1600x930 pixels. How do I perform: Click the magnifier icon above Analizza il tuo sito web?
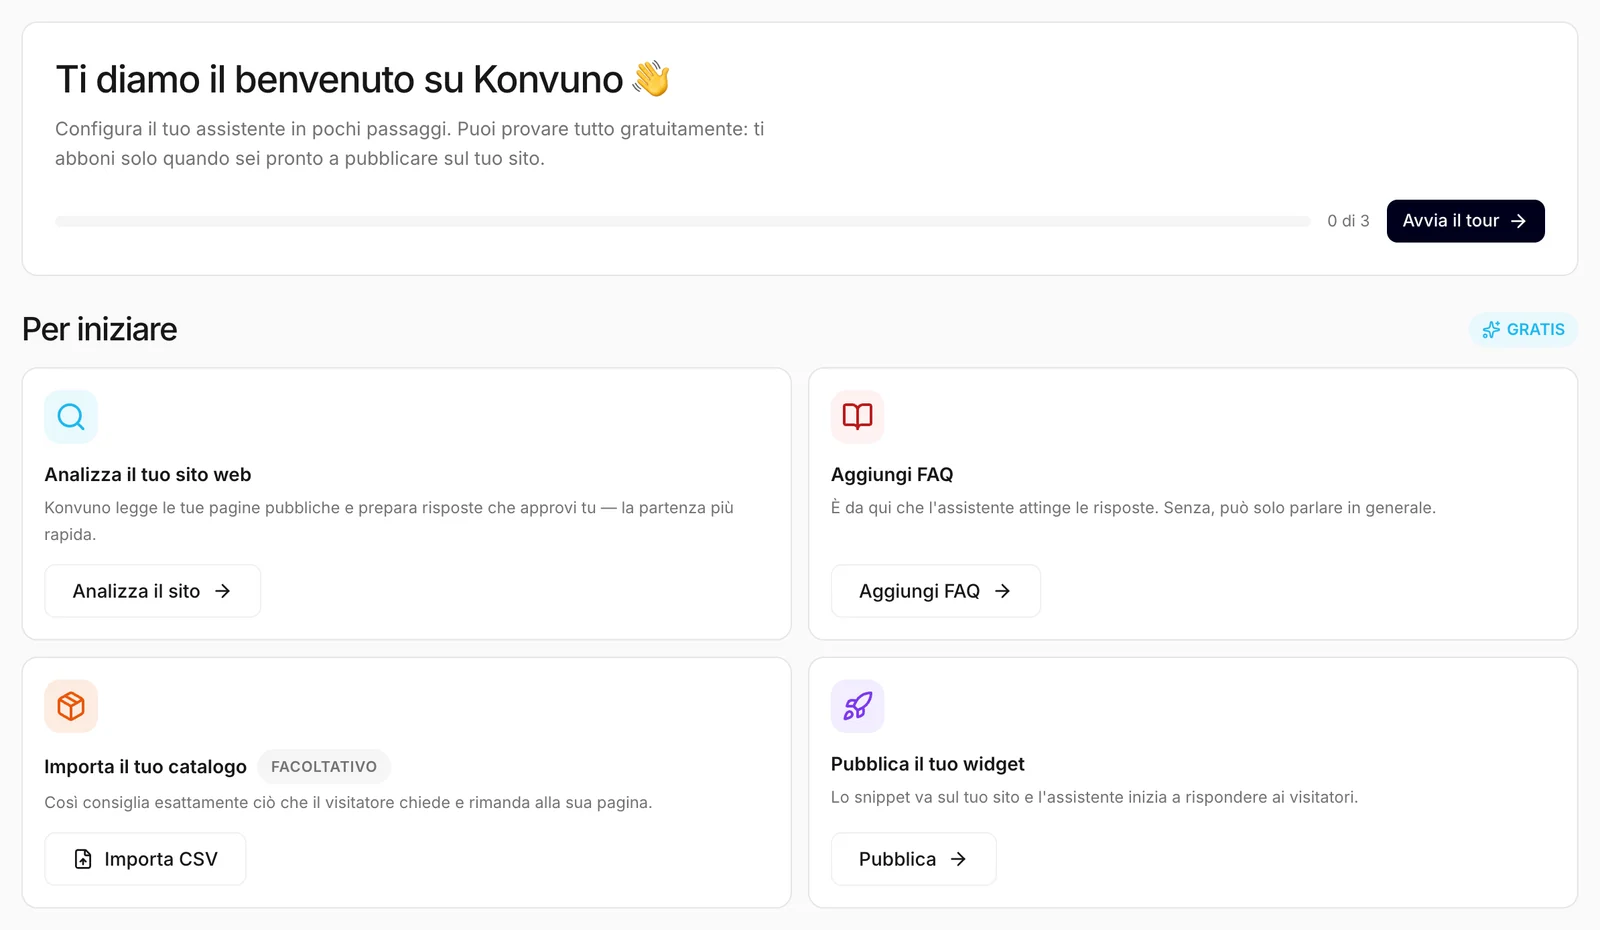(x=71, y=416)
